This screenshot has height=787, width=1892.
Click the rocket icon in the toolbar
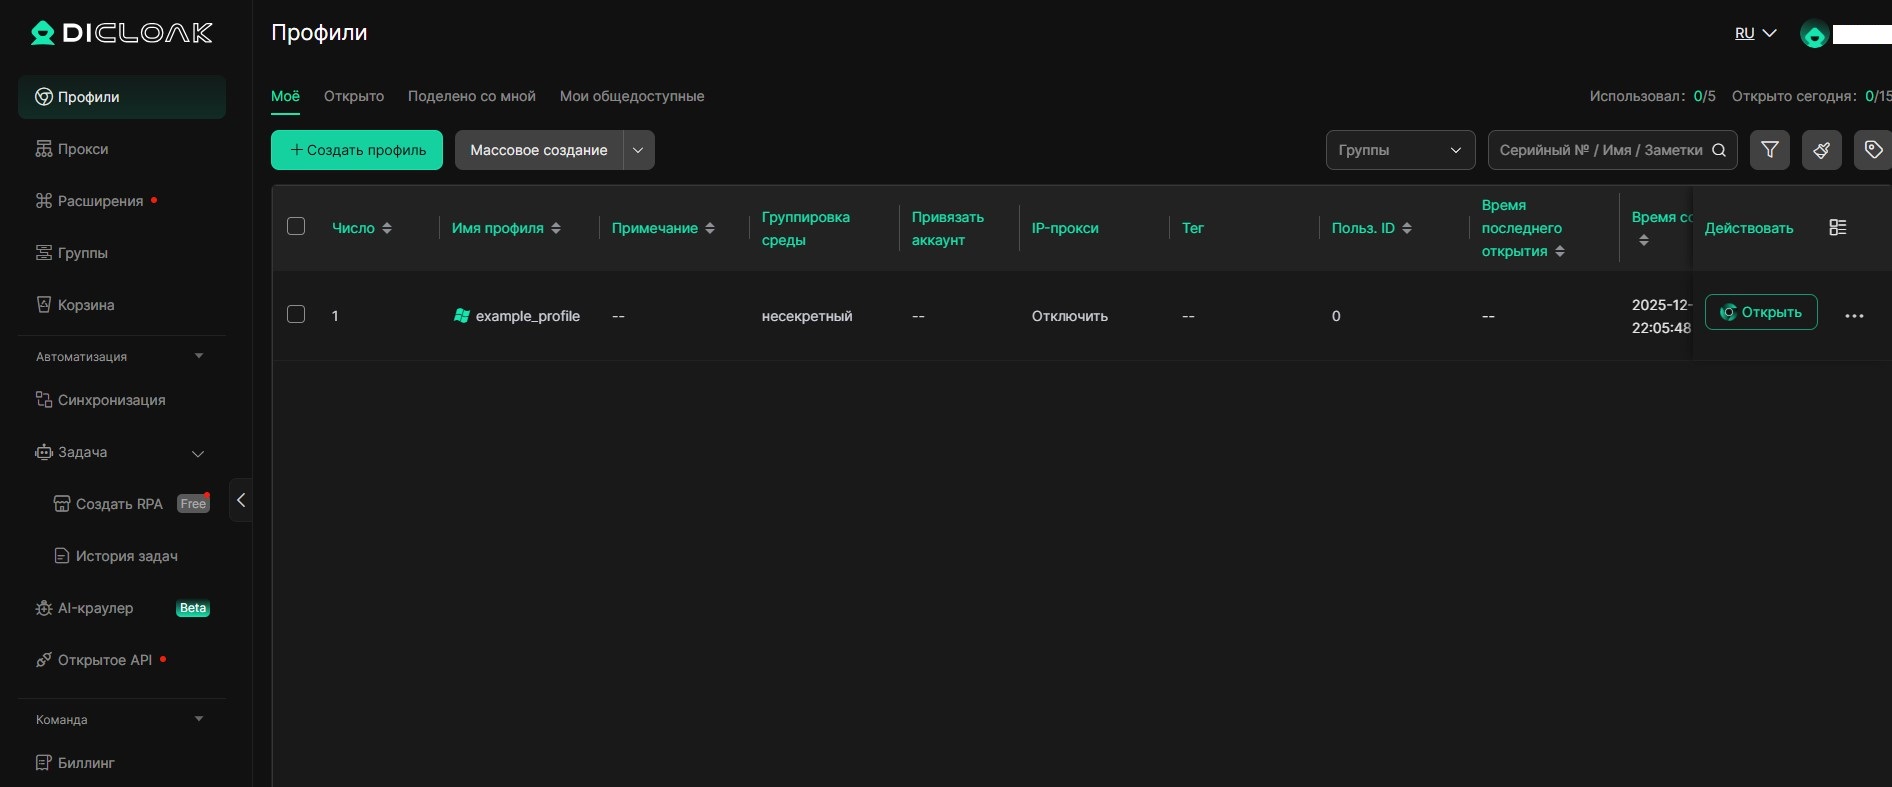(x=1821, y=150)
